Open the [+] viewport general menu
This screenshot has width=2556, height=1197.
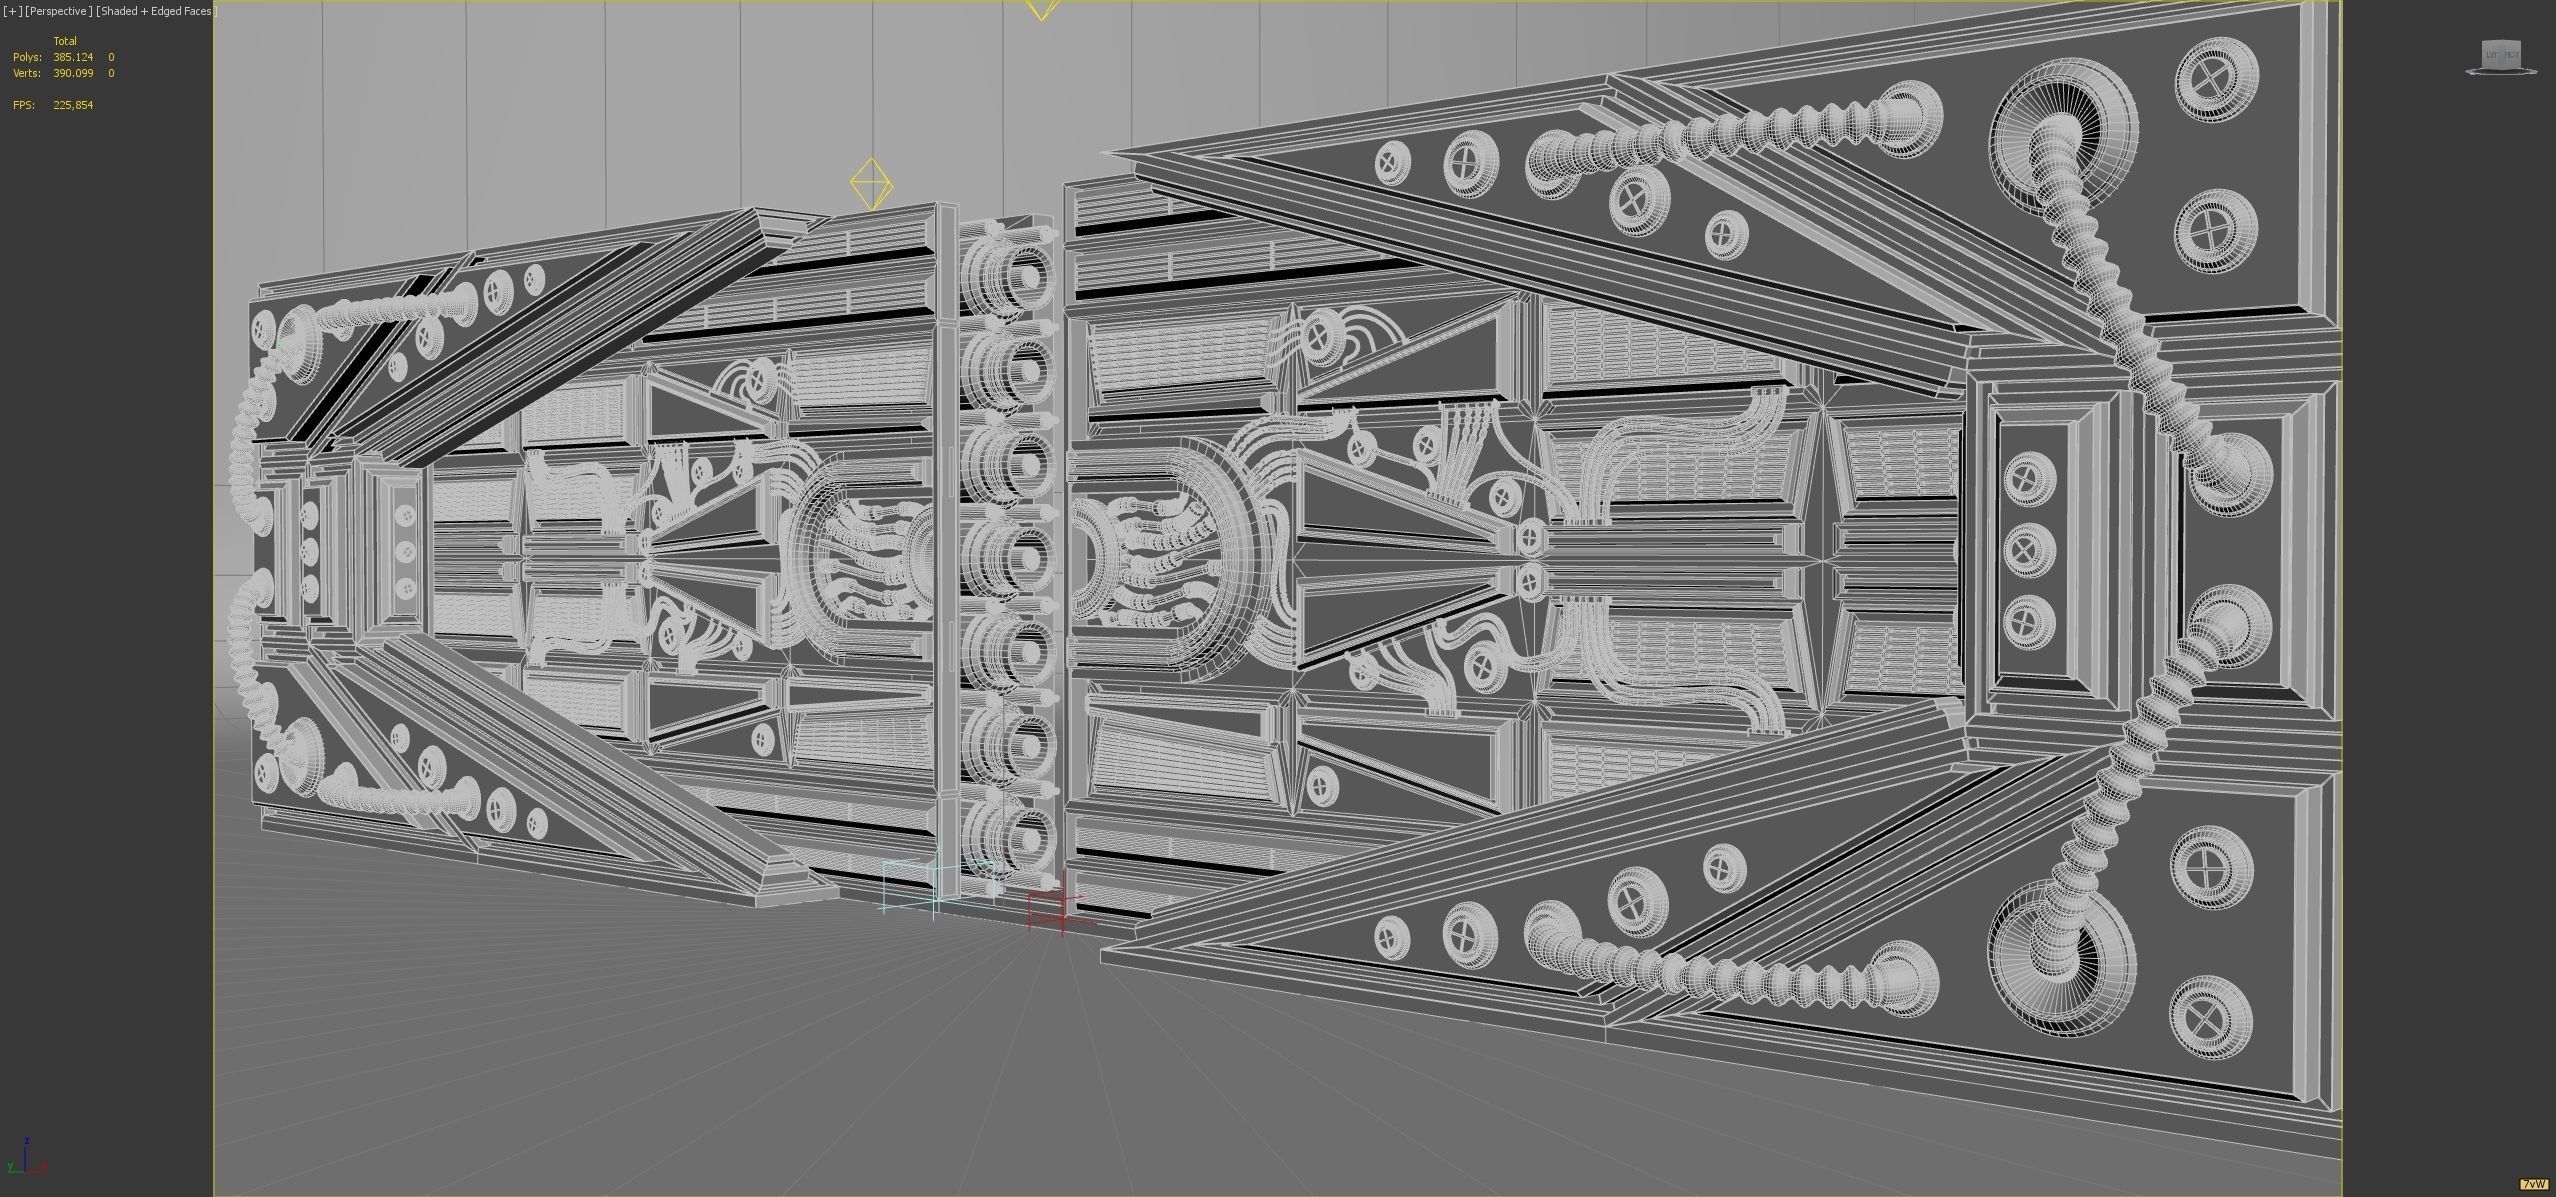pyautogui.click(x=11, y=11)
